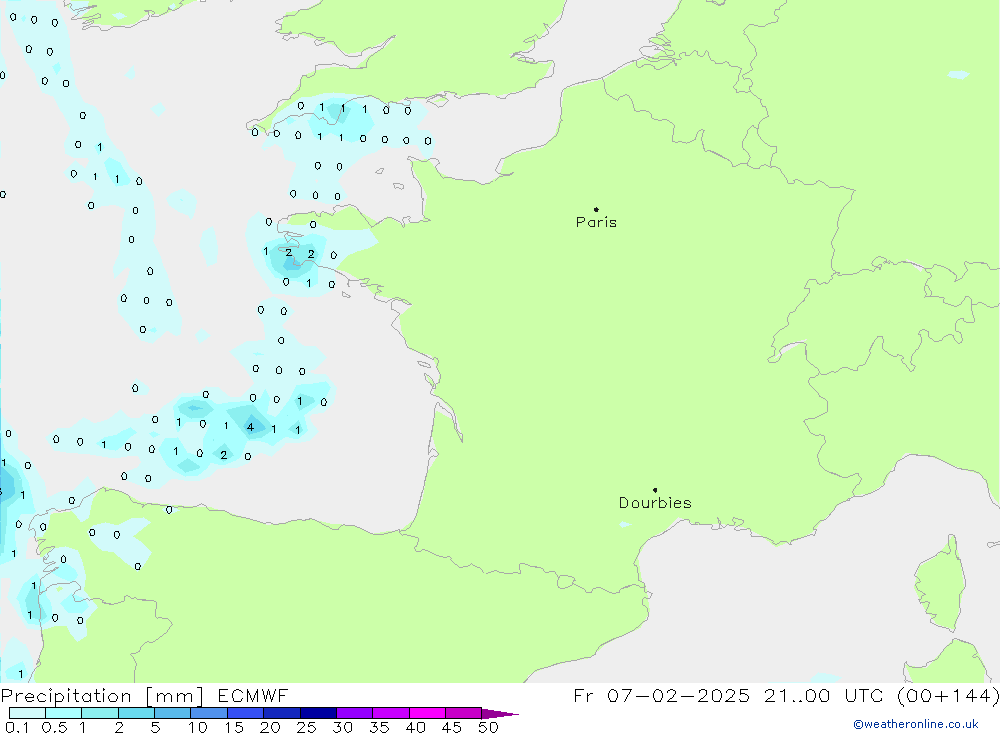Click the legend value 35
1000x733 pixels.
coord(379,727)
